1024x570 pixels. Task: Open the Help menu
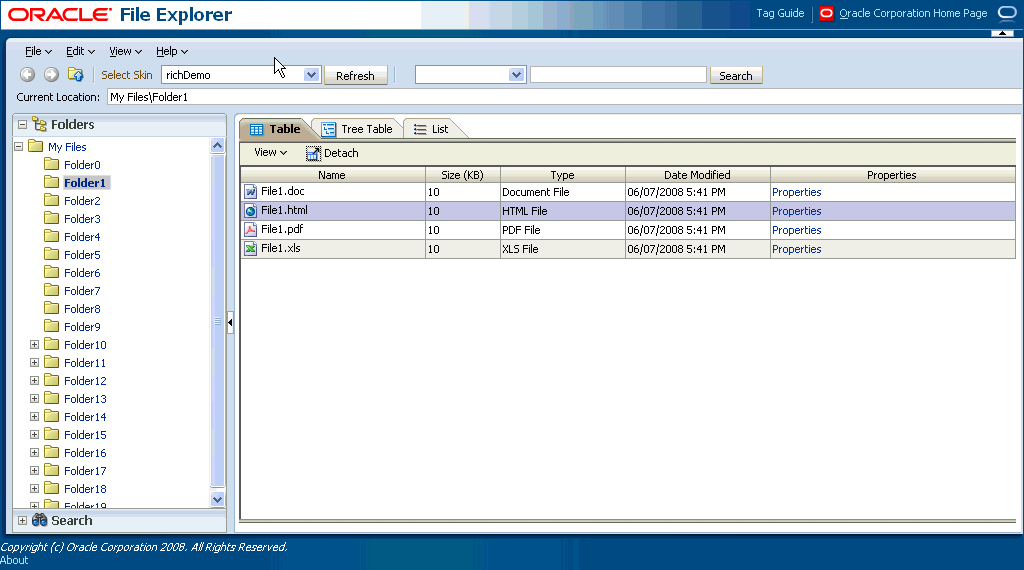pyautogui.click(x=172, y=52)
